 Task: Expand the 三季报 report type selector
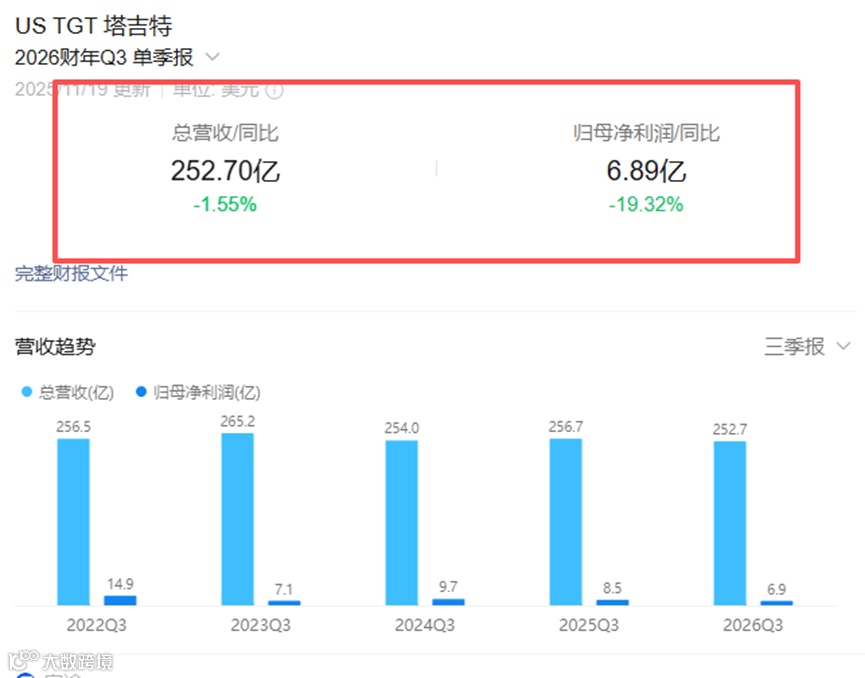tap(808, 346)
